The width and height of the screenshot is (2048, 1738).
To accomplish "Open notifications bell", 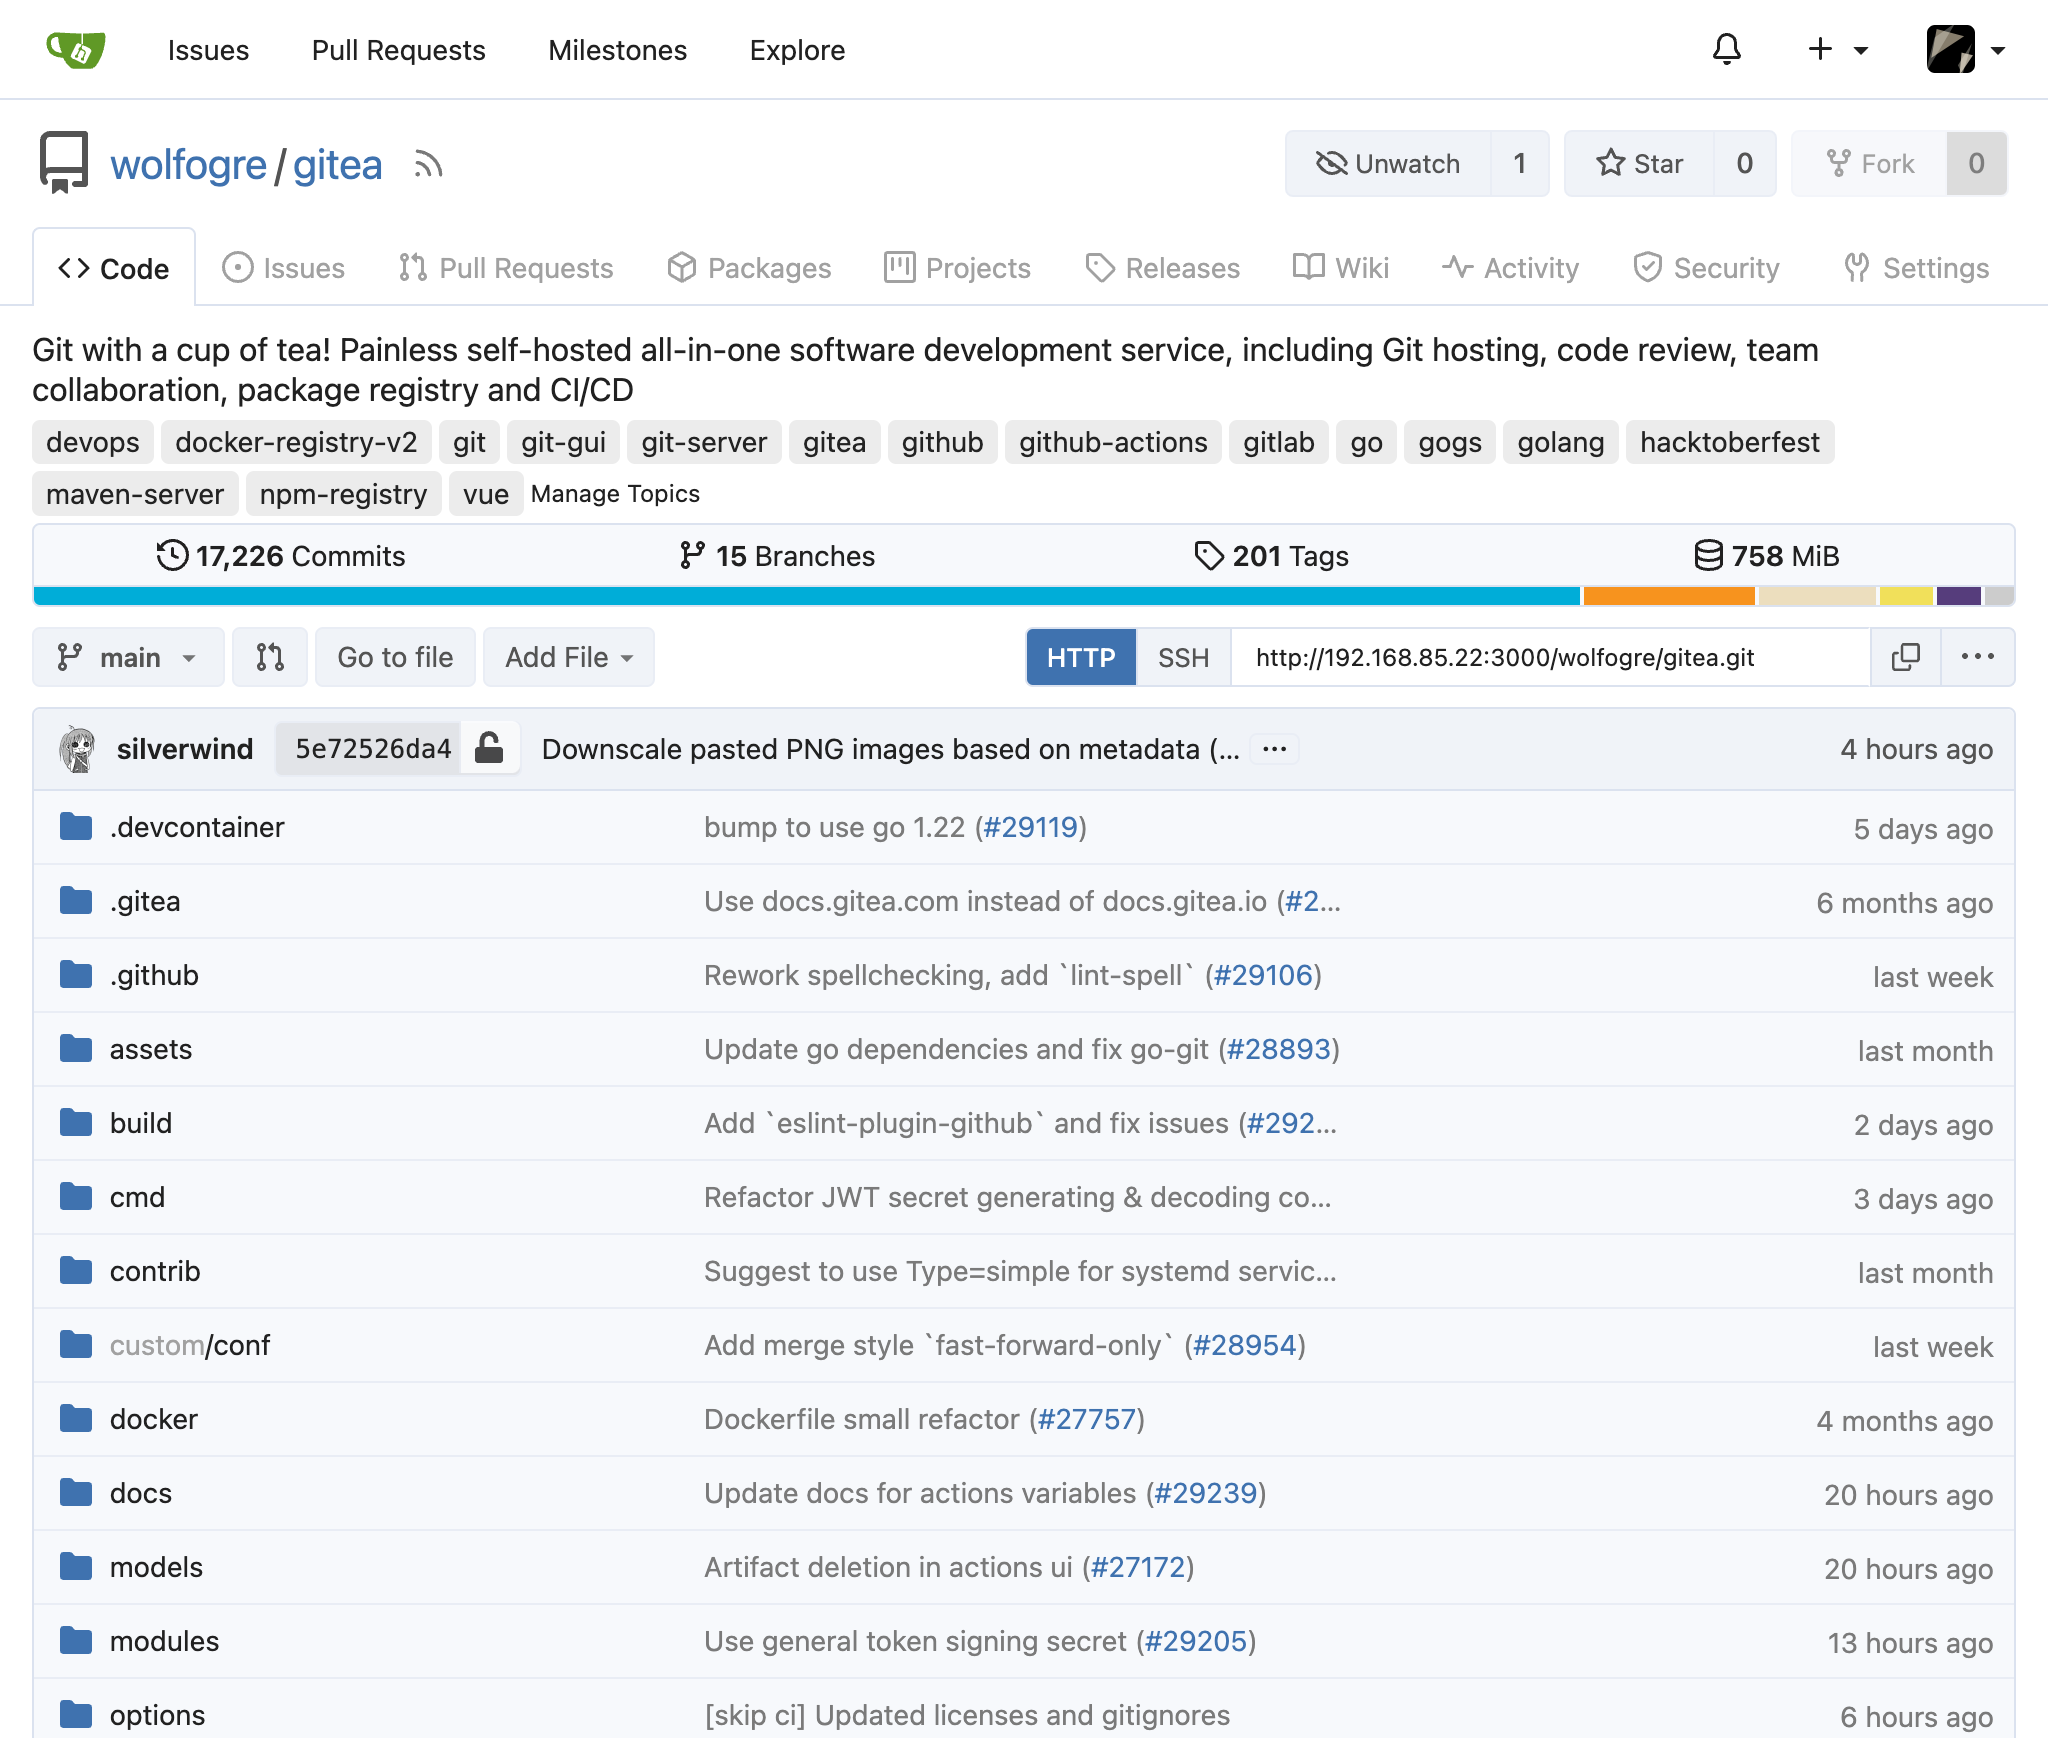I will [1727, 49].
